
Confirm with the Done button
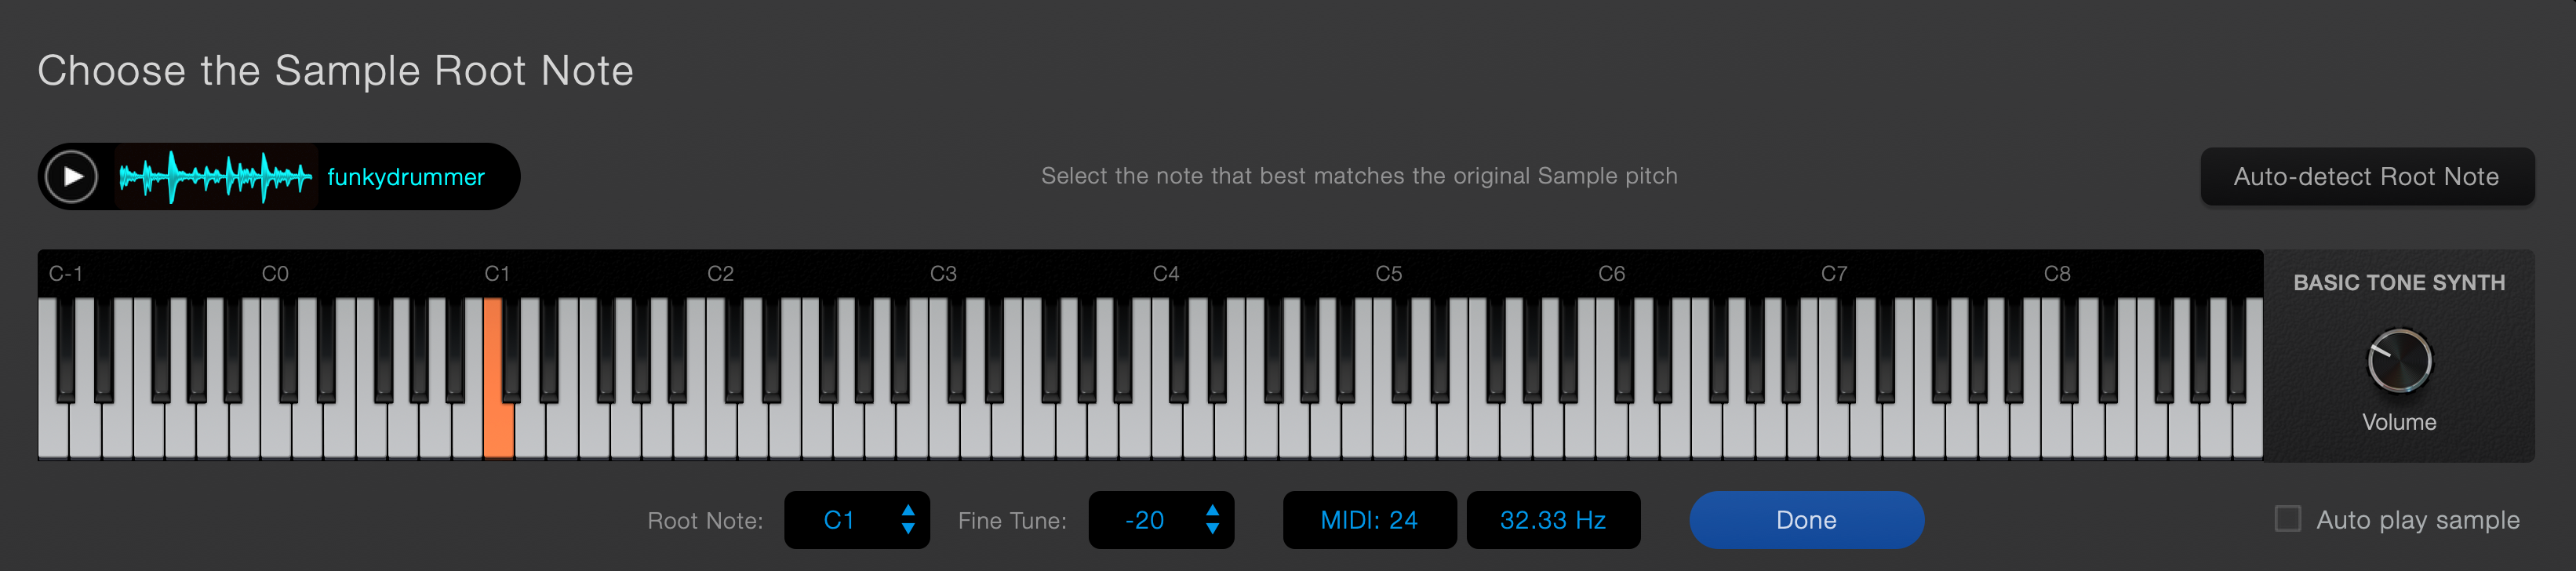tap(1806, 520)
